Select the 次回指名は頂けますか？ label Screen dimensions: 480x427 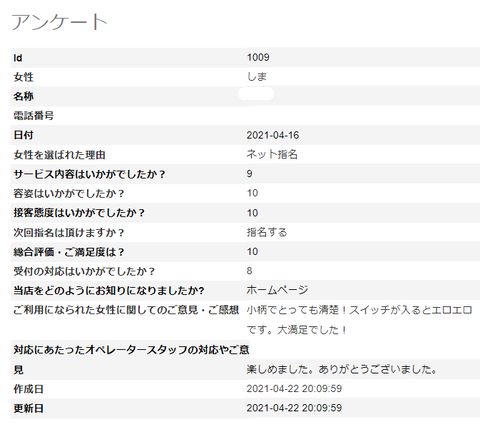[x=69, y=233]
